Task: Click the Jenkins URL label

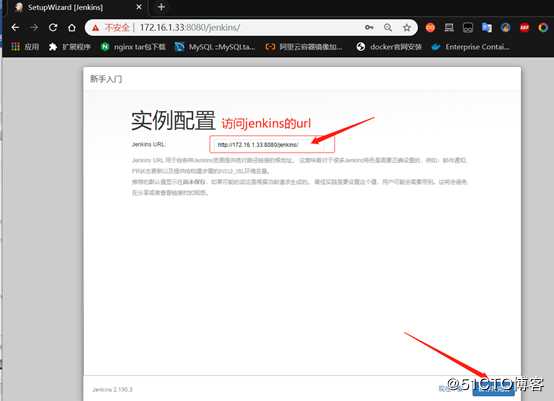Action: click(148, 144)
